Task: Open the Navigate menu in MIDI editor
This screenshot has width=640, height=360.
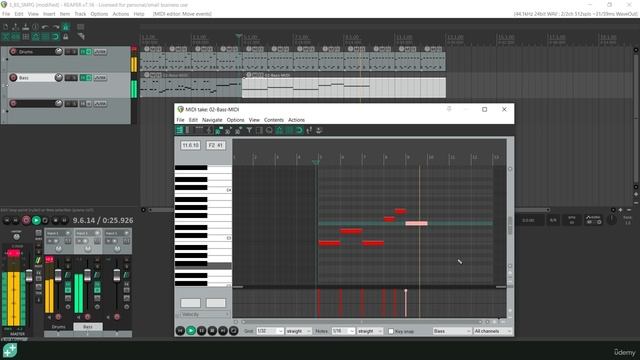Action: point(212,120)
